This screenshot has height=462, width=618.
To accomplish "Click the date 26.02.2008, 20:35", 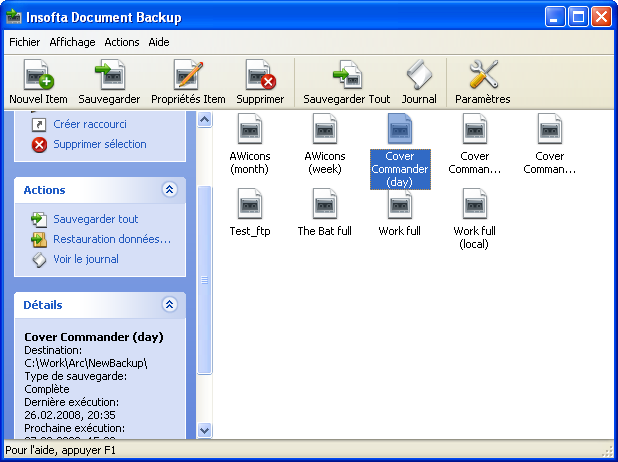I will 70,415.
